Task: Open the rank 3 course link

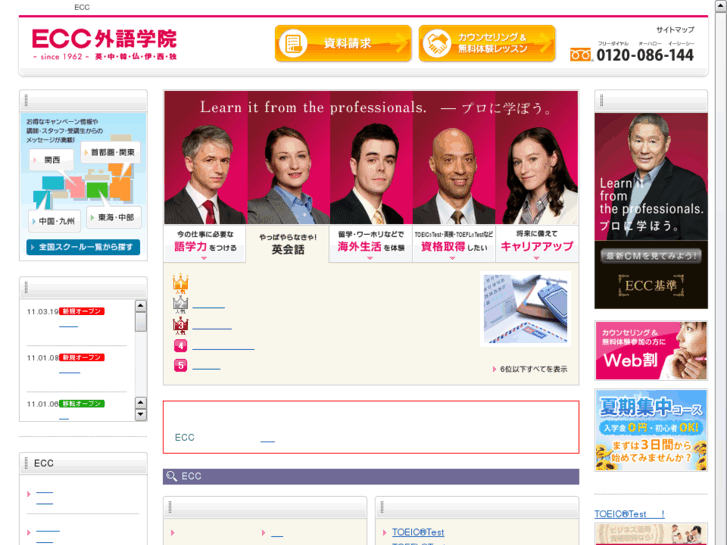Action: (x=211, y=328)
